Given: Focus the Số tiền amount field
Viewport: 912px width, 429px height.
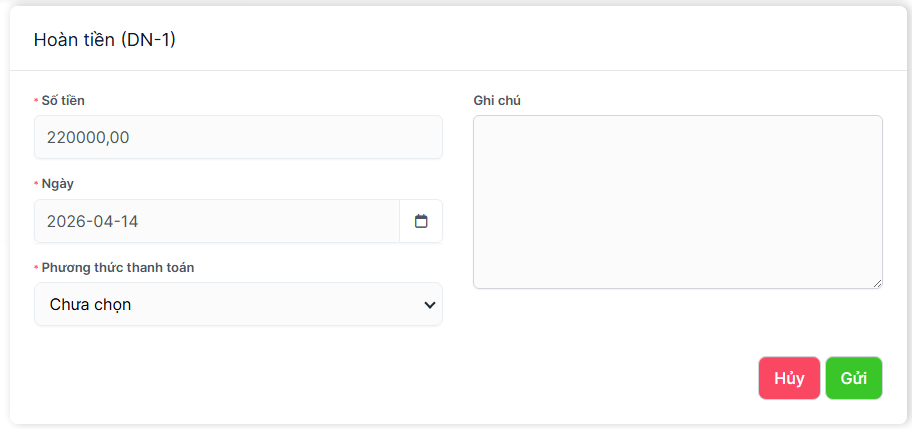Looking at the screenshot, I should coord(238,137).
